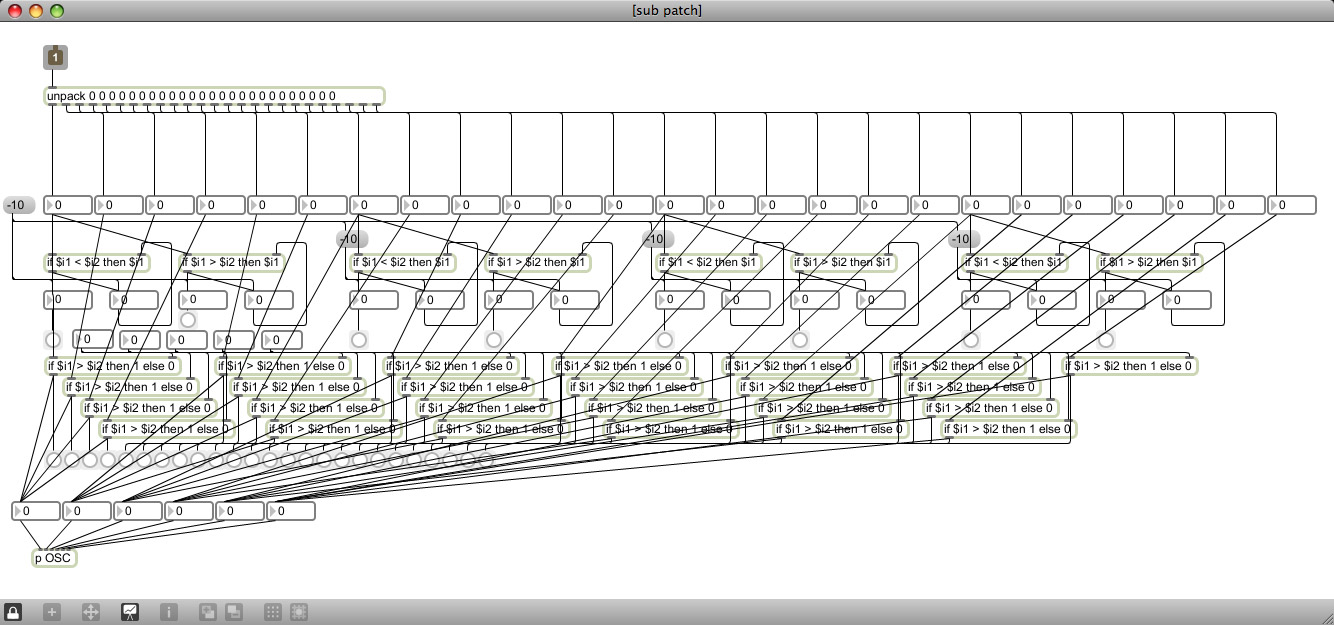
Task: Click the [sub patch] window title
Action: tap(667, 10)
